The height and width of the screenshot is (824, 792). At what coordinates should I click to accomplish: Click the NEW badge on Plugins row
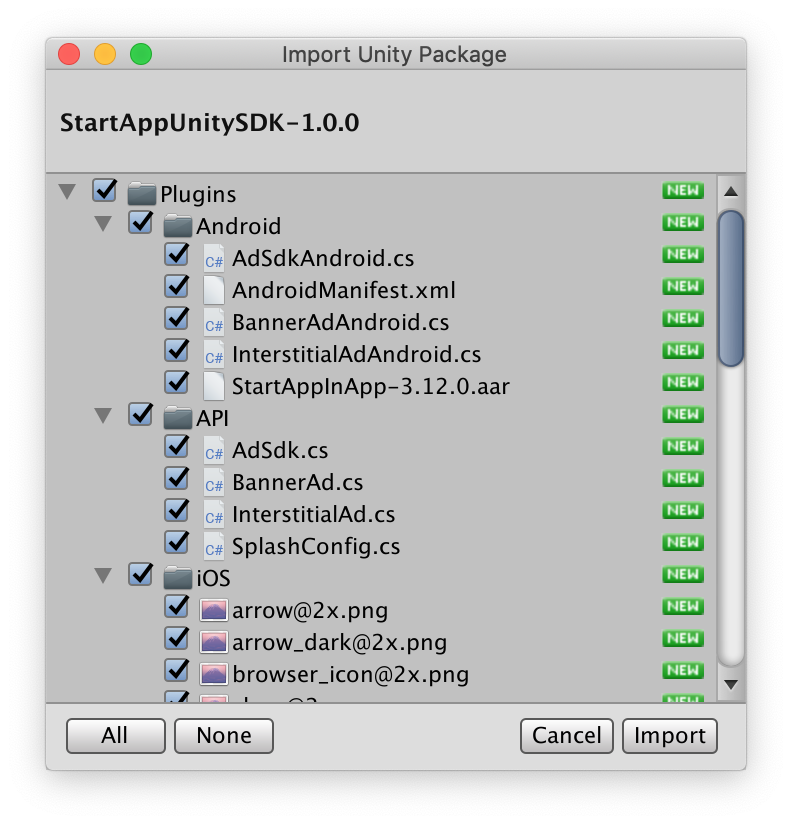[683, 190]
